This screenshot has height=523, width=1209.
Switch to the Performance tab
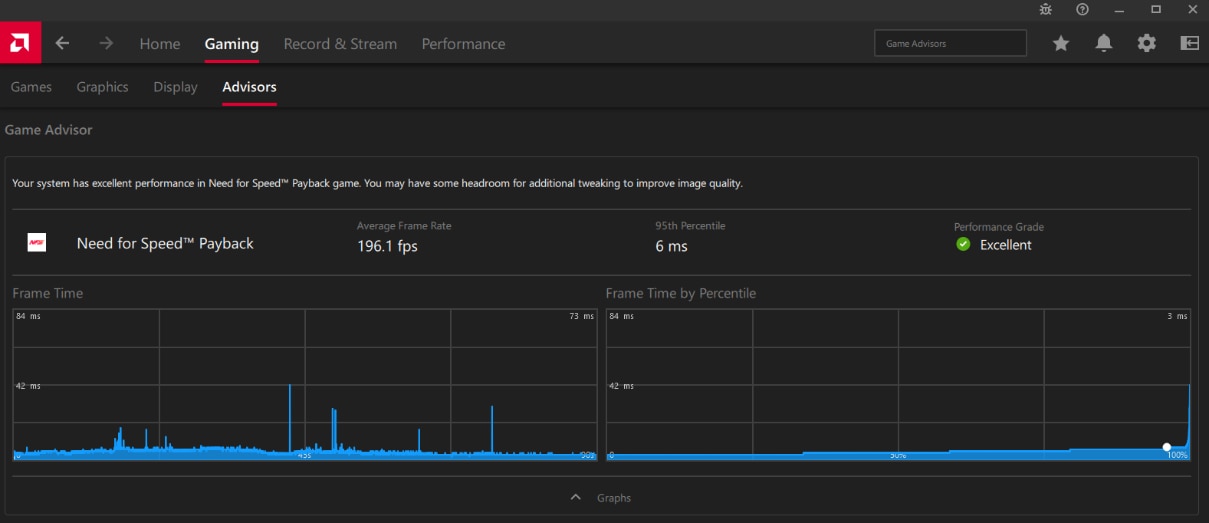click(463, 44)
